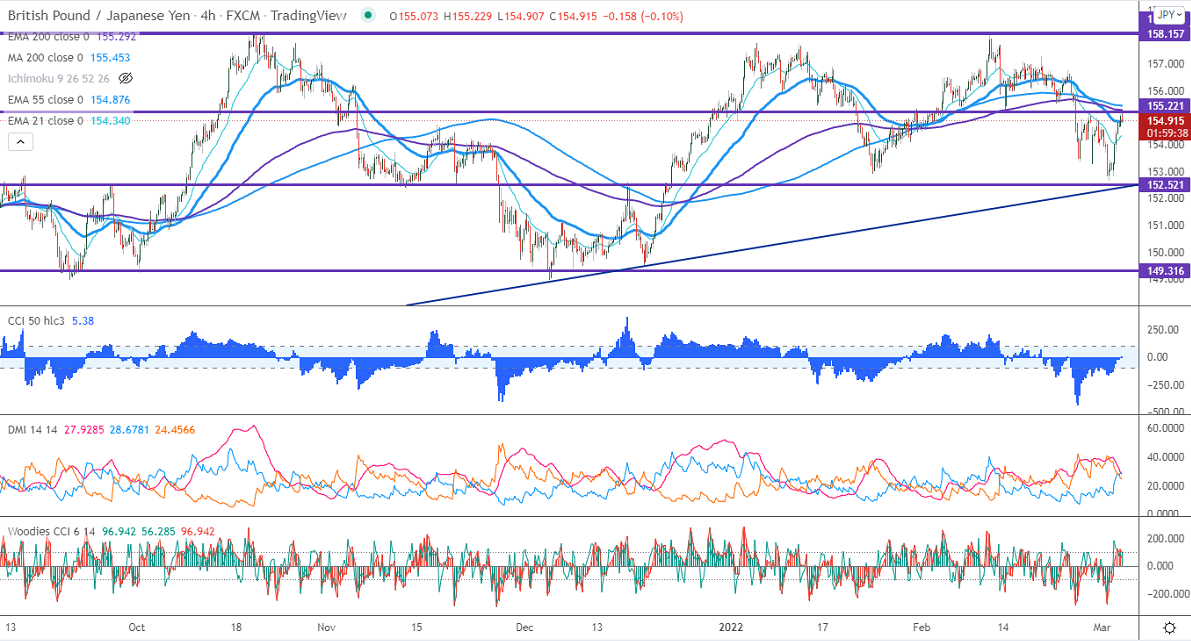Select the British Pound / Japanese Yen title

click(x=99, y=15)
